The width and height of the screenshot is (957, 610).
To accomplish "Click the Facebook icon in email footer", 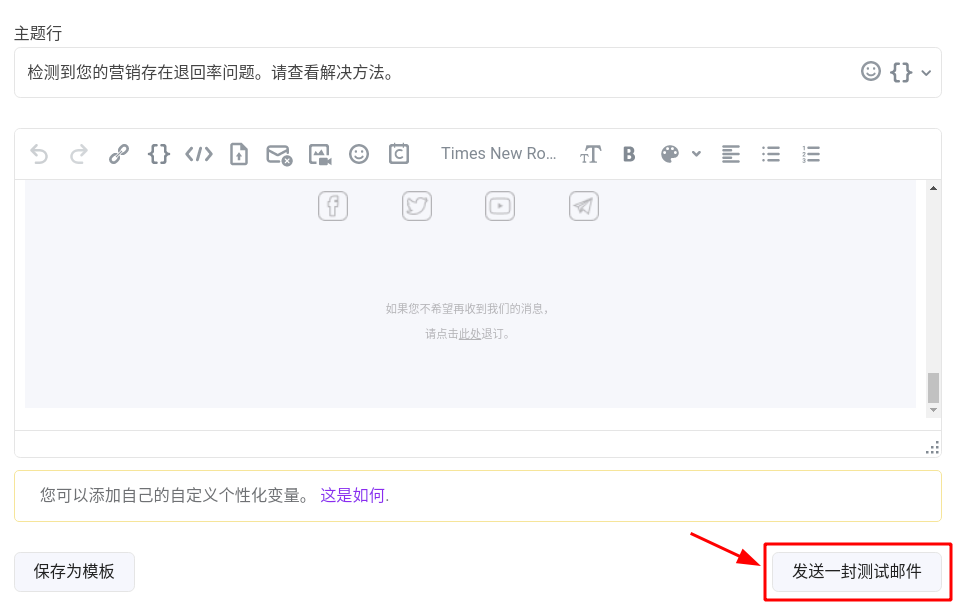I will (x=333, y=206).
